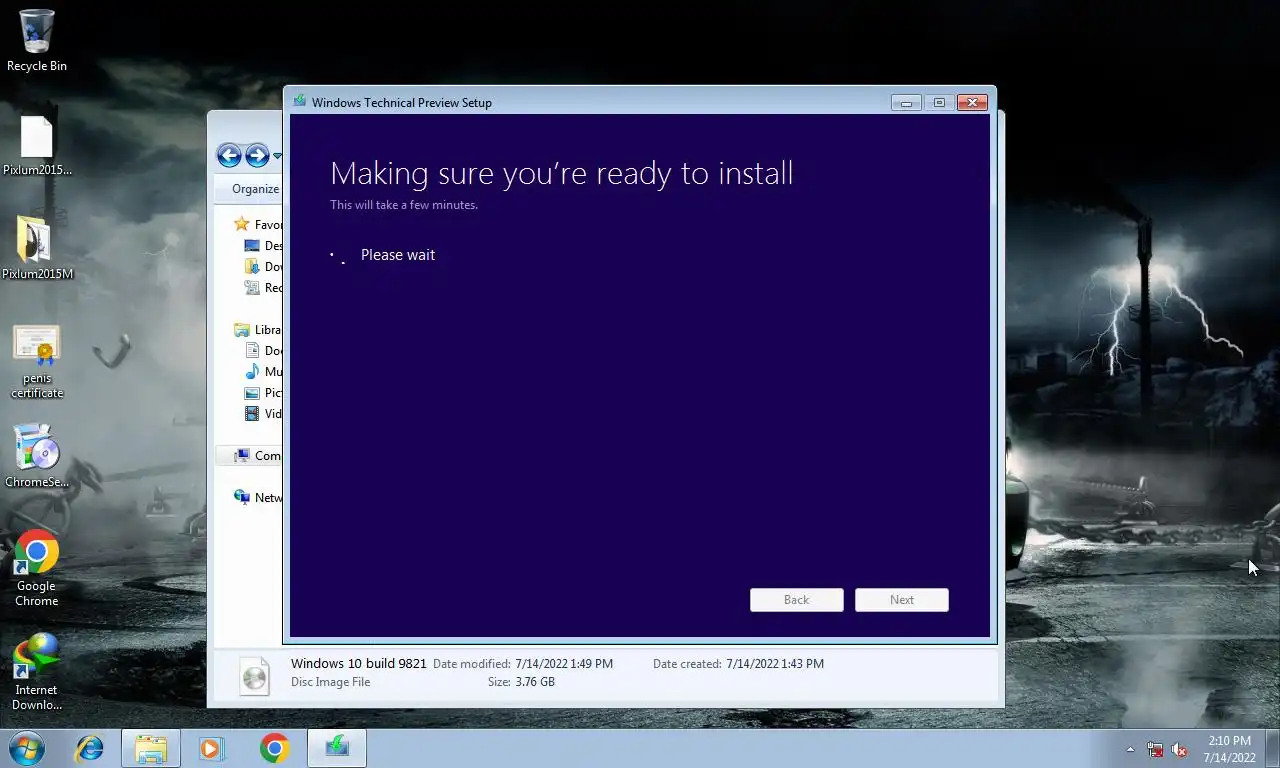Image resolution: width=1280 pixels, height=768 pixels.
Task: Click the 'Size: 3.76 GB' detail
Action: click(521, 682)
